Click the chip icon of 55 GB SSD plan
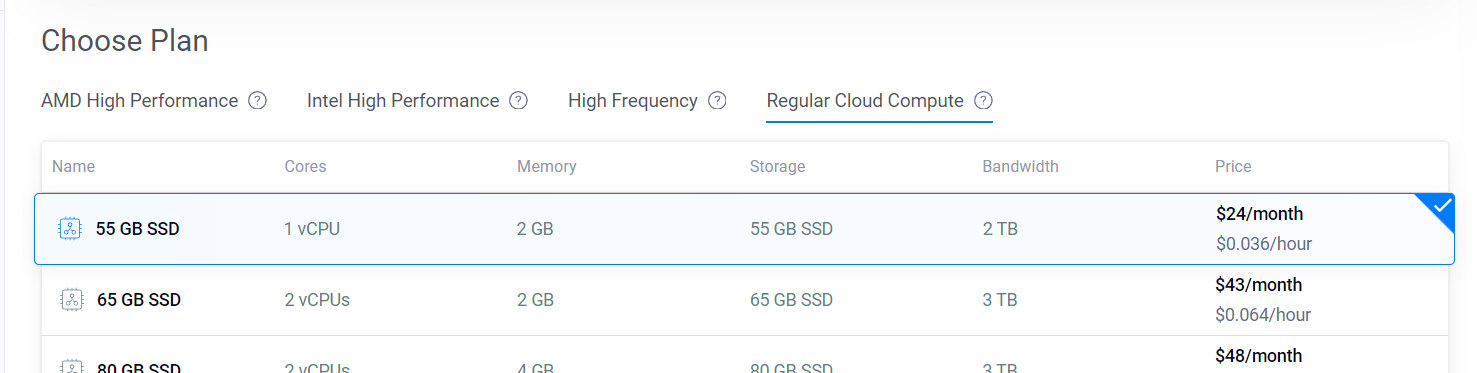Viewport: 1477px width, 373px height. [x=69, y=228]
